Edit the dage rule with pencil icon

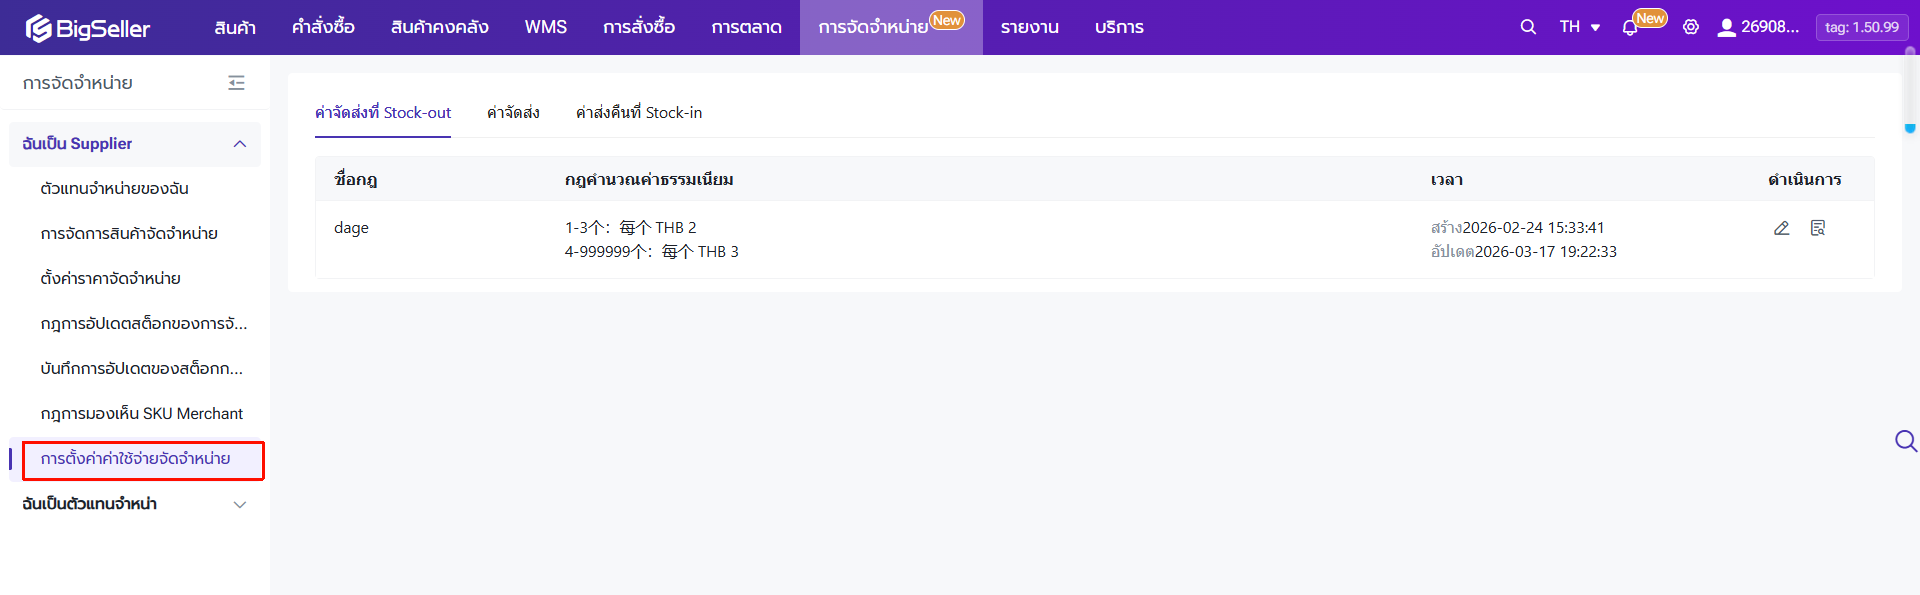(1781, 228)
